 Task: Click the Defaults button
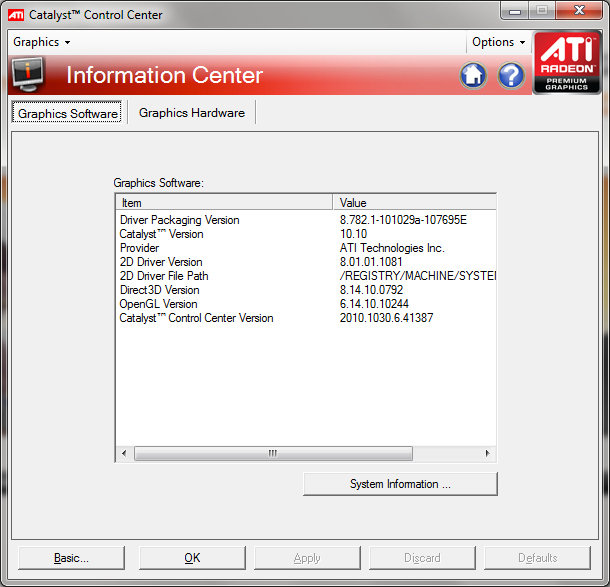click(x=537, y=558)
